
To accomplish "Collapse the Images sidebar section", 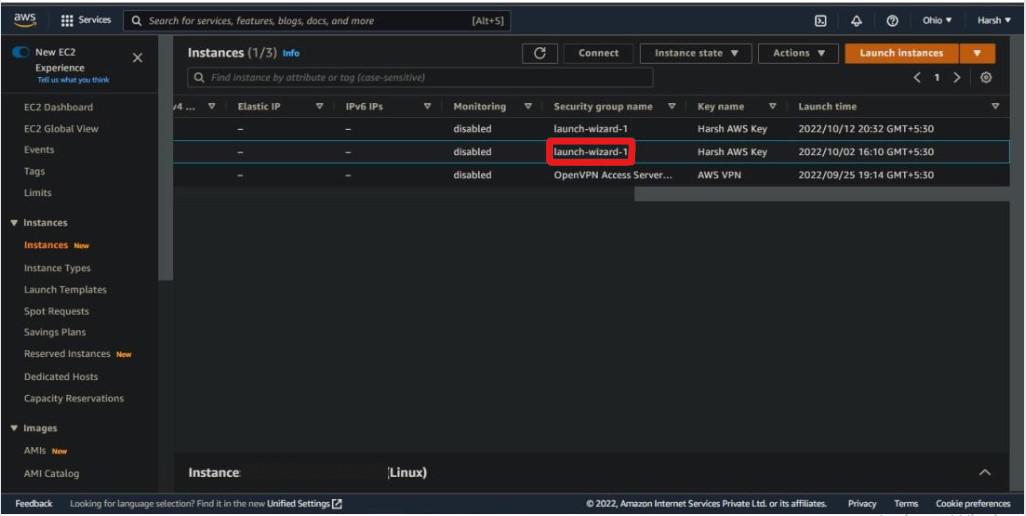I will pos(14,428).
